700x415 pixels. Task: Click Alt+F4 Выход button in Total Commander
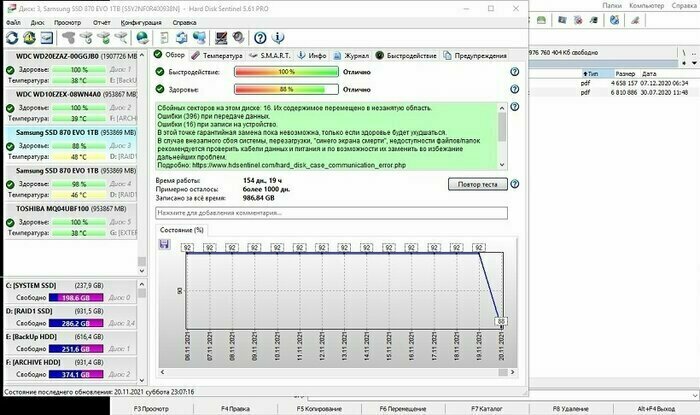(656, 408)
